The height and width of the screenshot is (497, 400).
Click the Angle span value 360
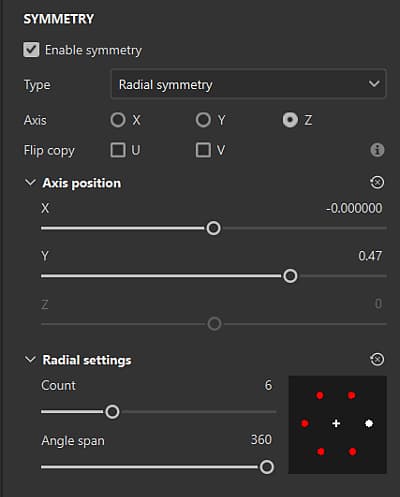click(x=261, y=440)
